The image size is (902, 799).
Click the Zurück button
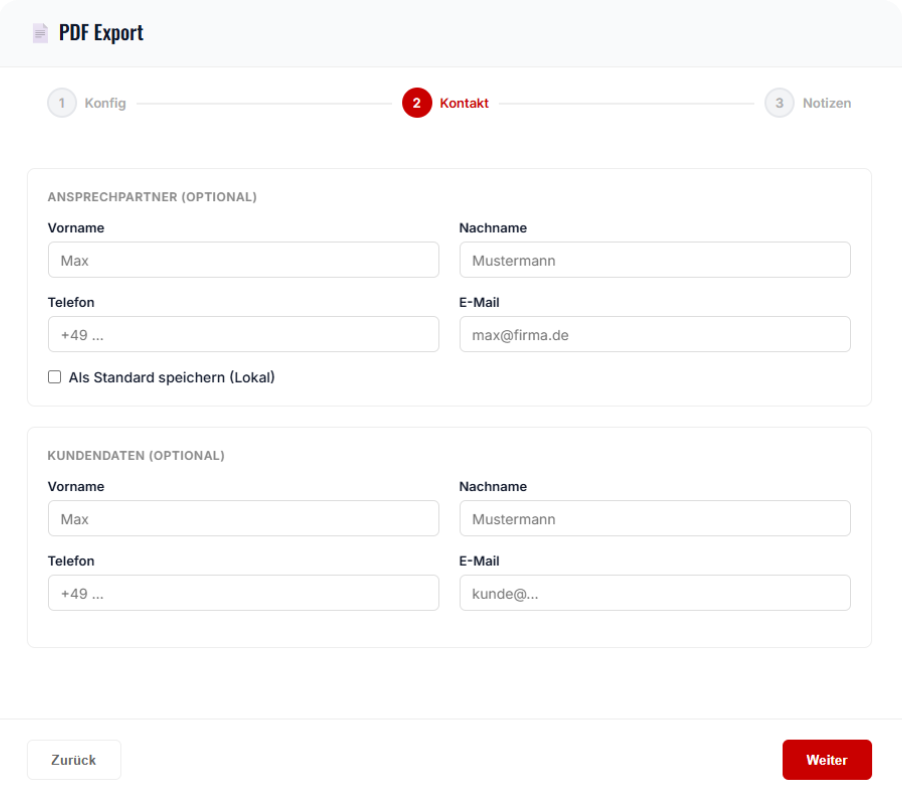(74, 759)
